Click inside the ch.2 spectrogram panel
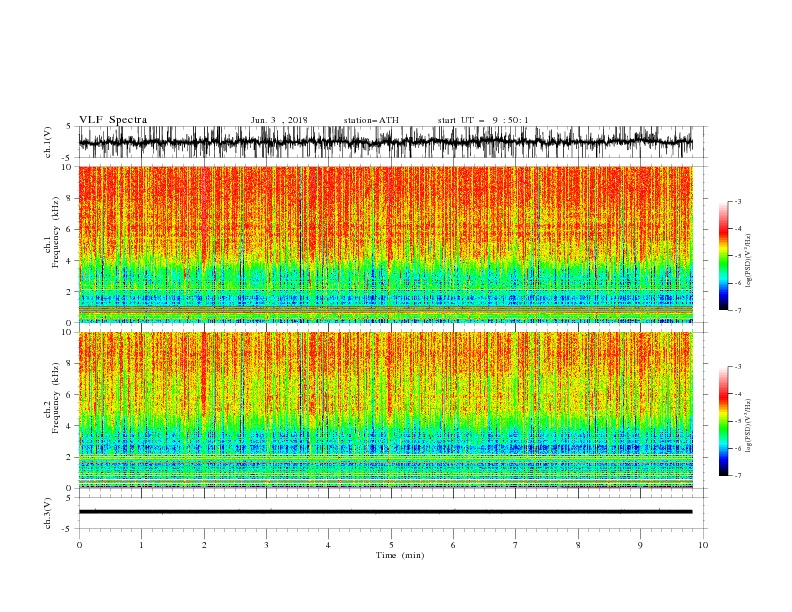This screenshot has width=792, height=612. point(385,410)
